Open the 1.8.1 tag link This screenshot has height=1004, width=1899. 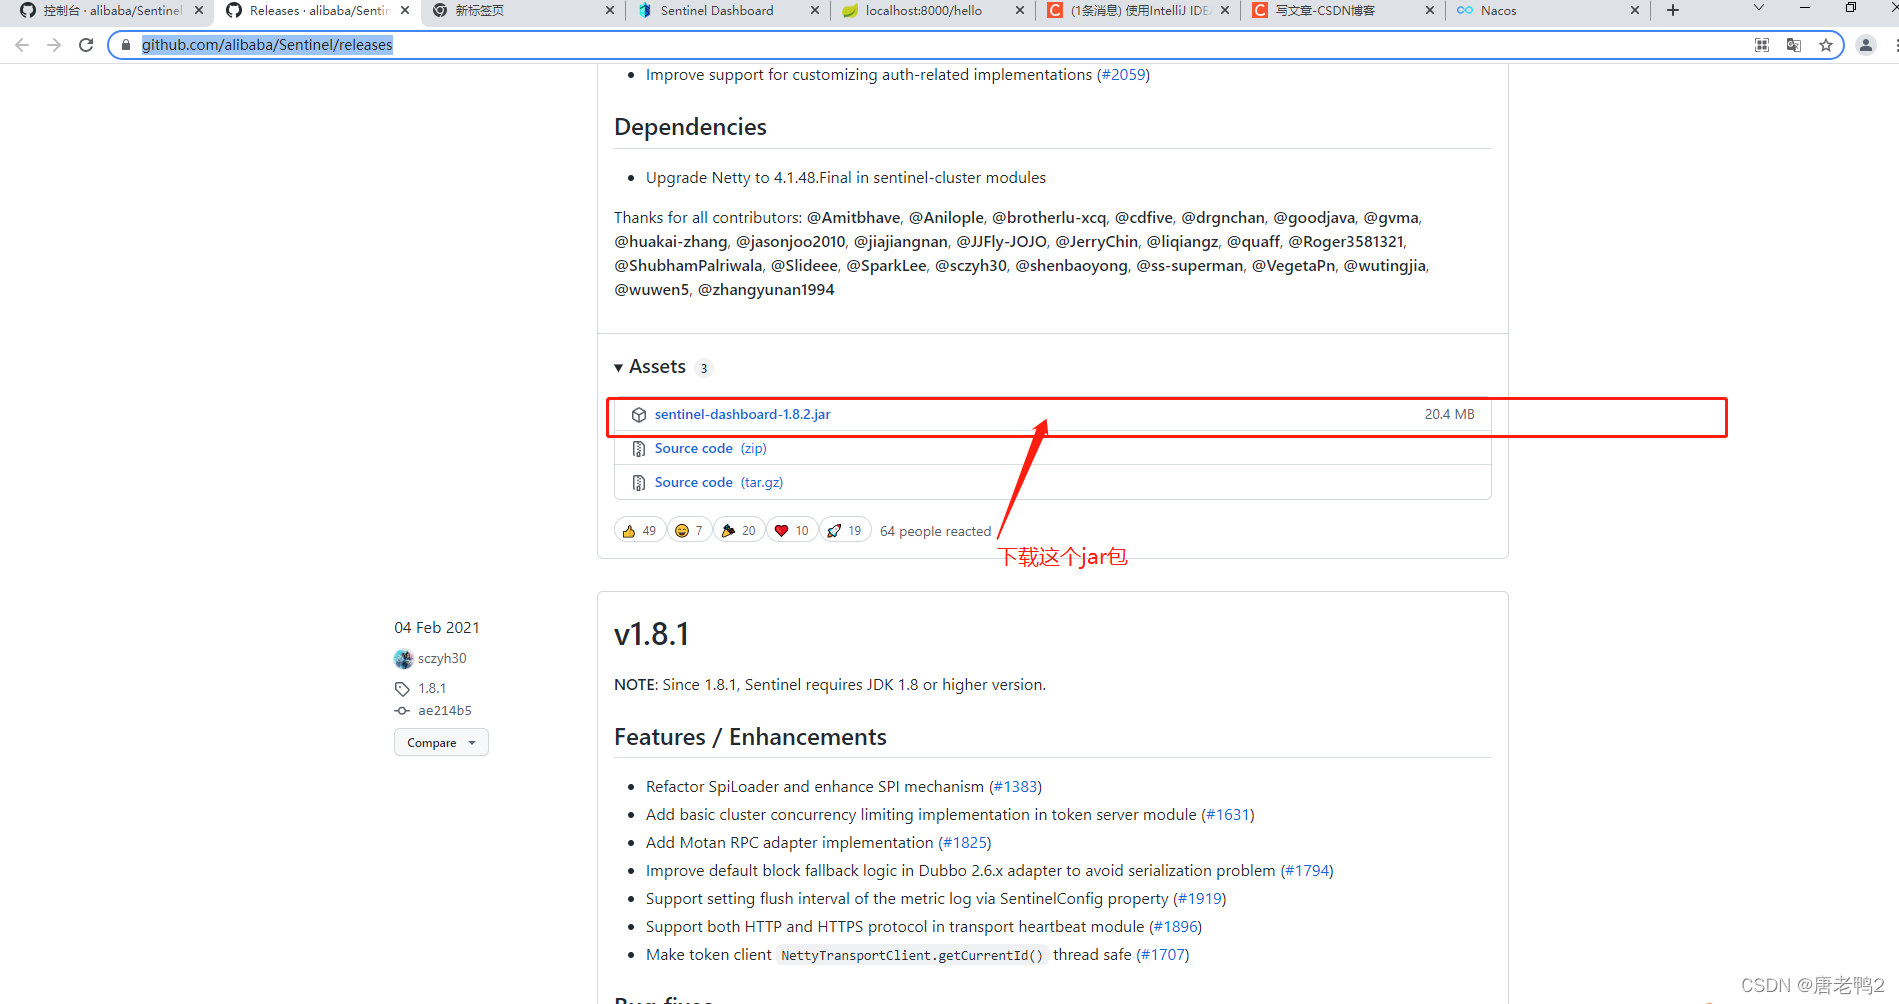pyautogui.click(x=432, y=688)
